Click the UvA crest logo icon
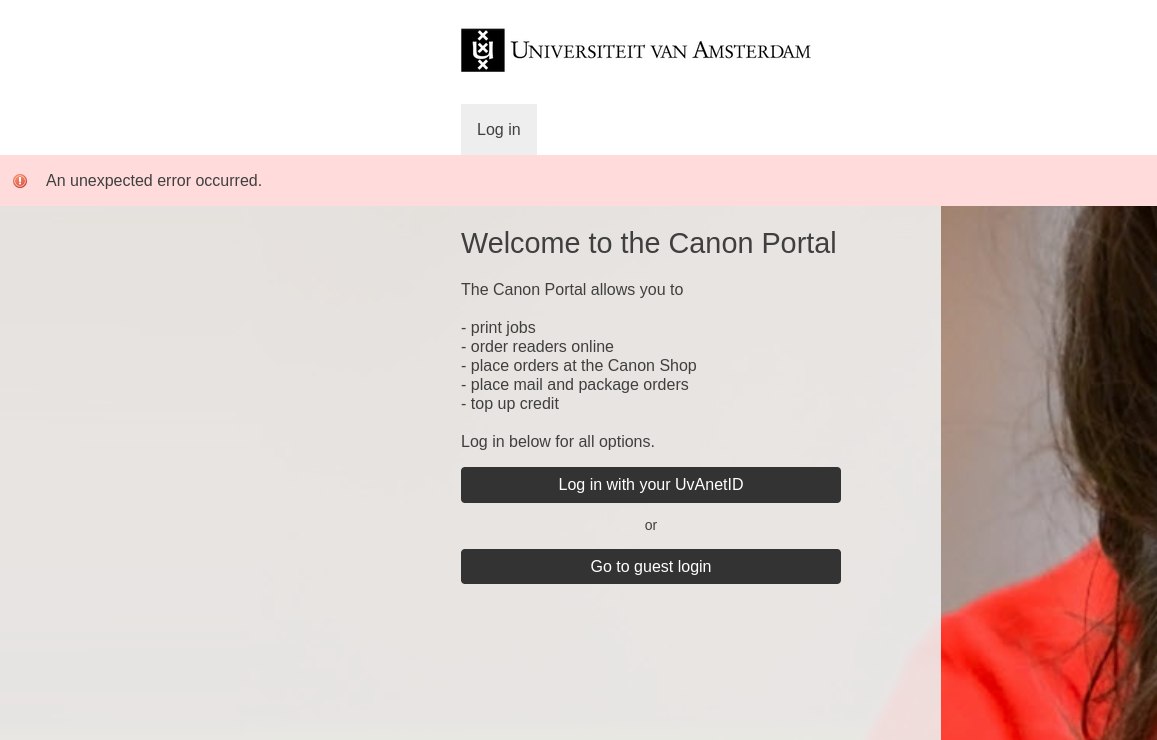This screenshot has width=1157, height=740. pos(482,50)
